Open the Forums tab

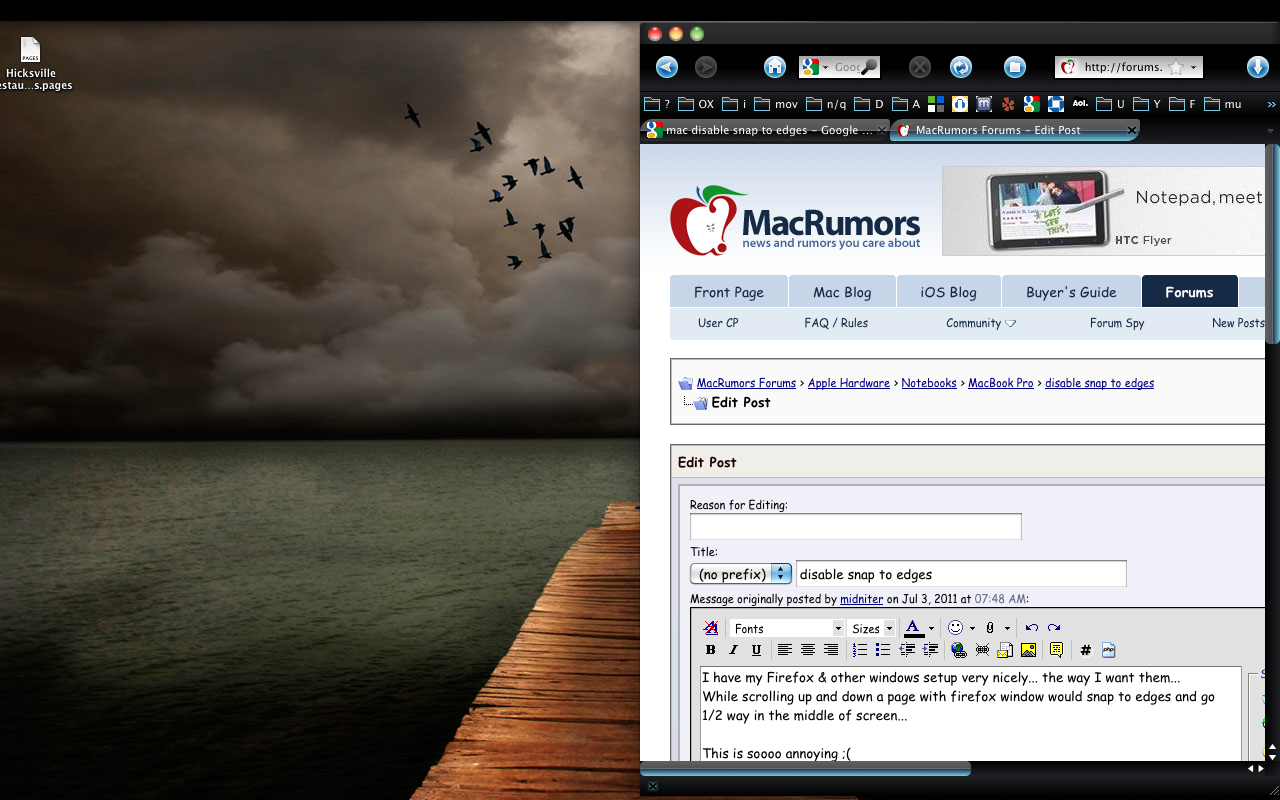click(1189, 292)
